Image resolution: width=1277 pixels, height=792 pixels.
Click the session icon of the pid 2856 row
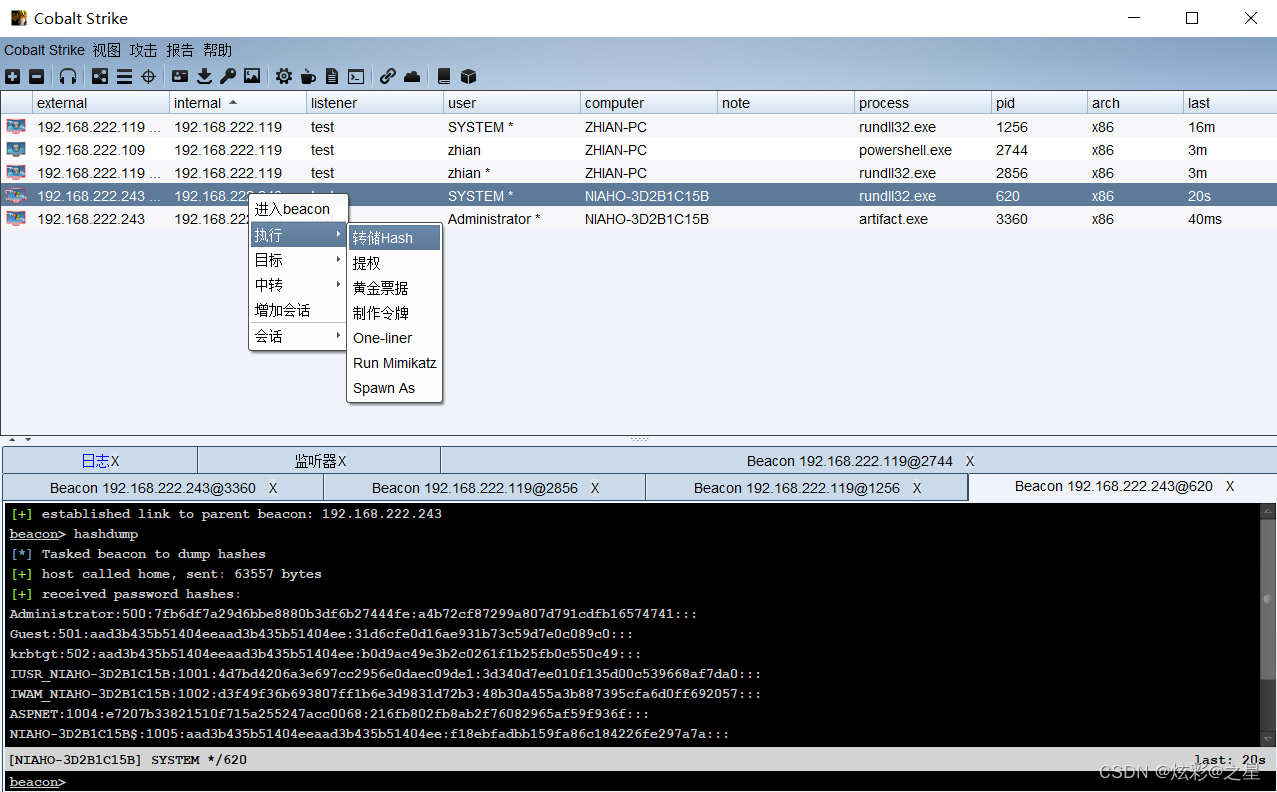tap(16, 173)
